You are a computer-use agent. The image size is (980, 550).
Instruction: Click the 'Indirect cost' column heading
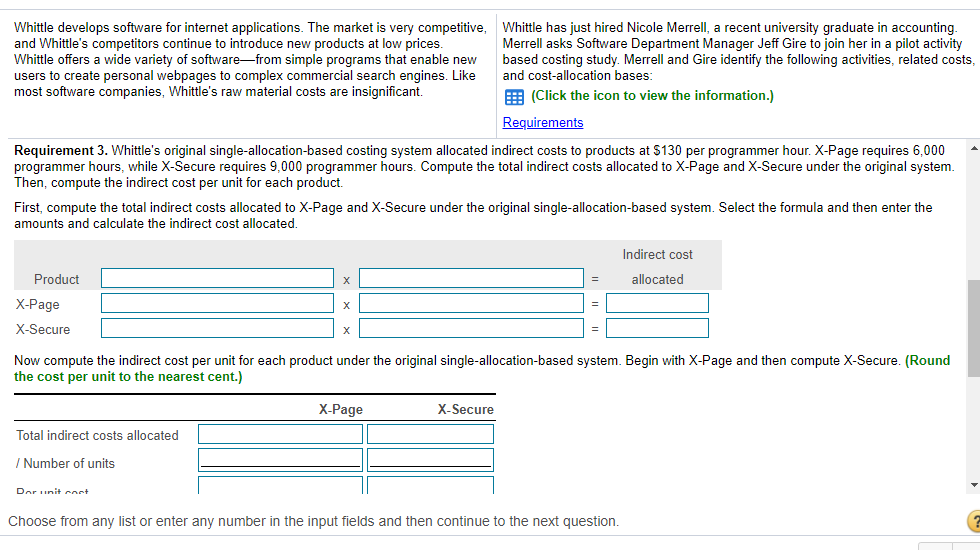point(658,254)
